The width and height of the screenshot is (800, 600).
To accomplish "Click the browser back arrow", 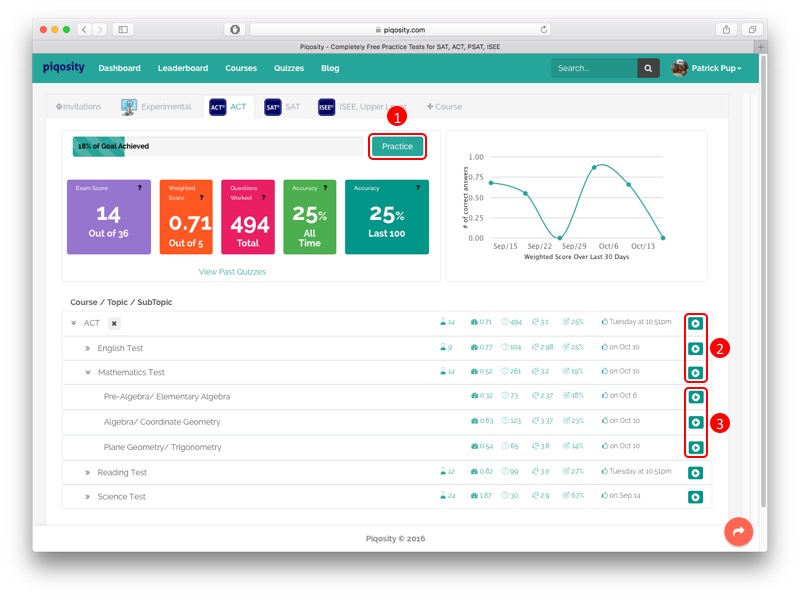I will click(84, 30).
